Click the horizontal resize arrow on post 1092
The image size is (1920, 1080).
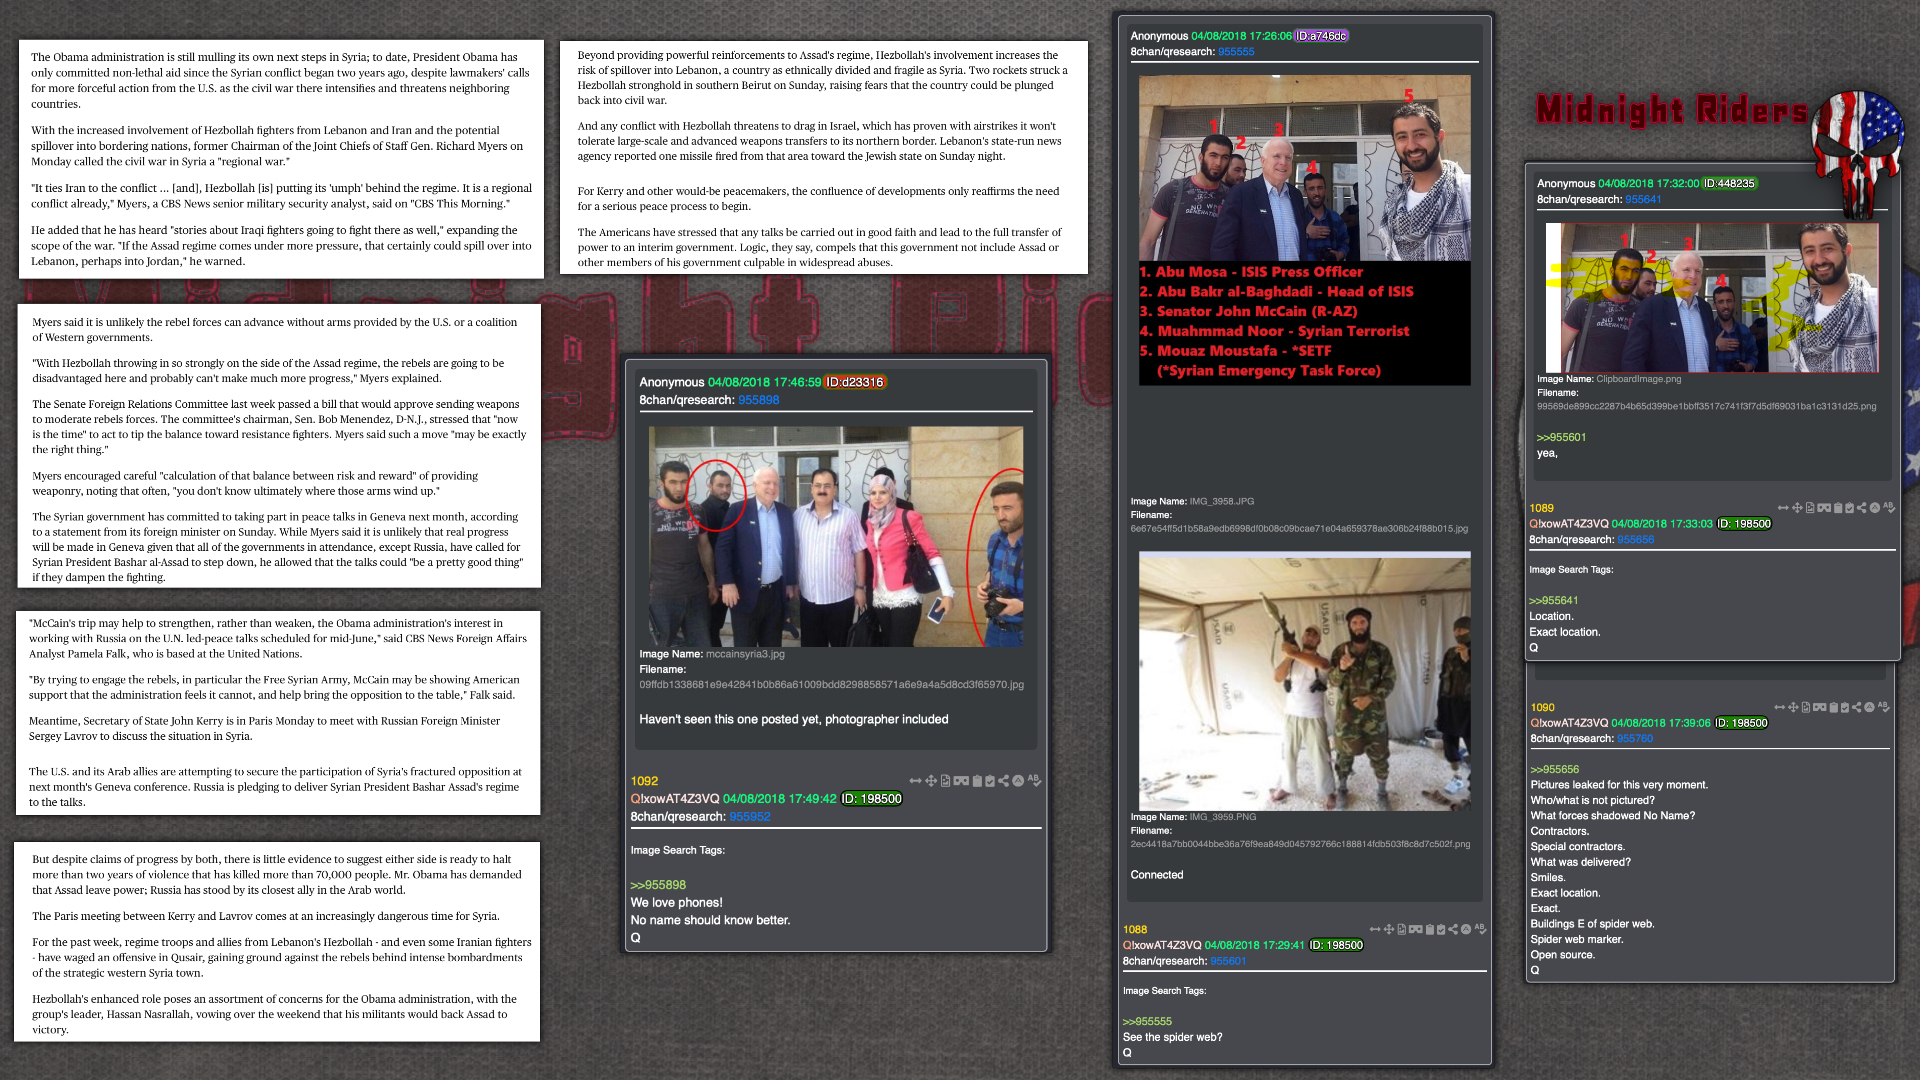point(915,780)
